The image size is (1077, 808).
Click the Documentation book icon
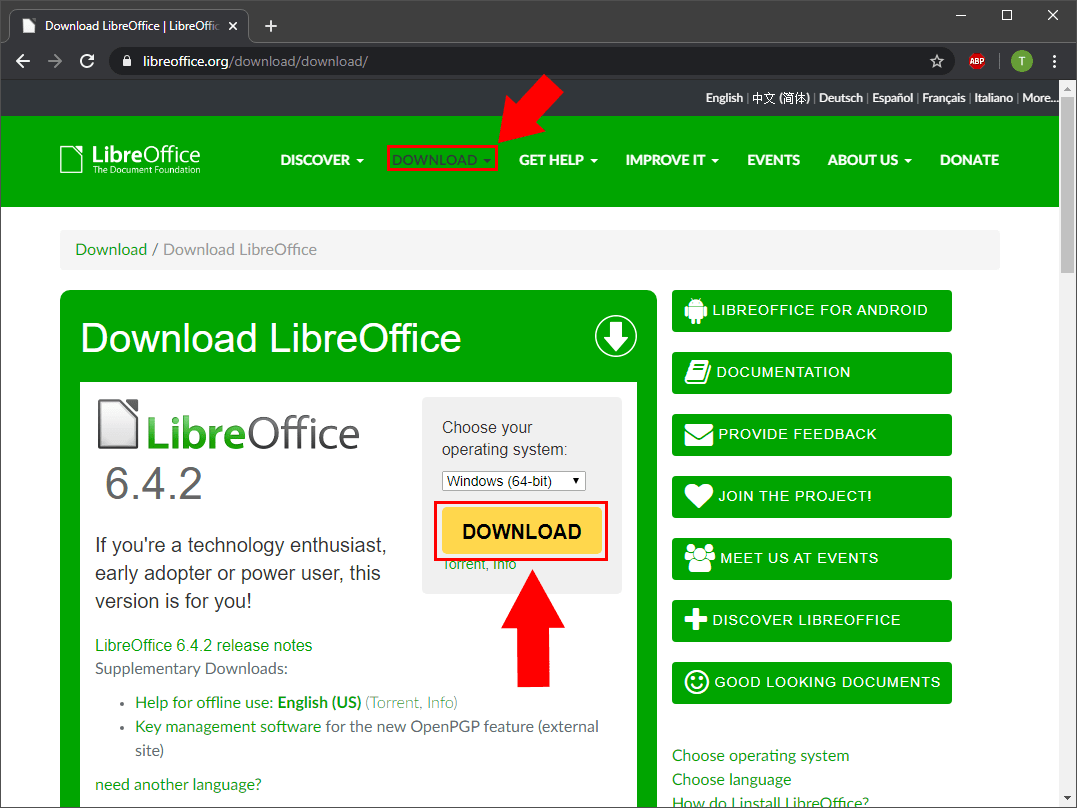click(x=697, y=372)
